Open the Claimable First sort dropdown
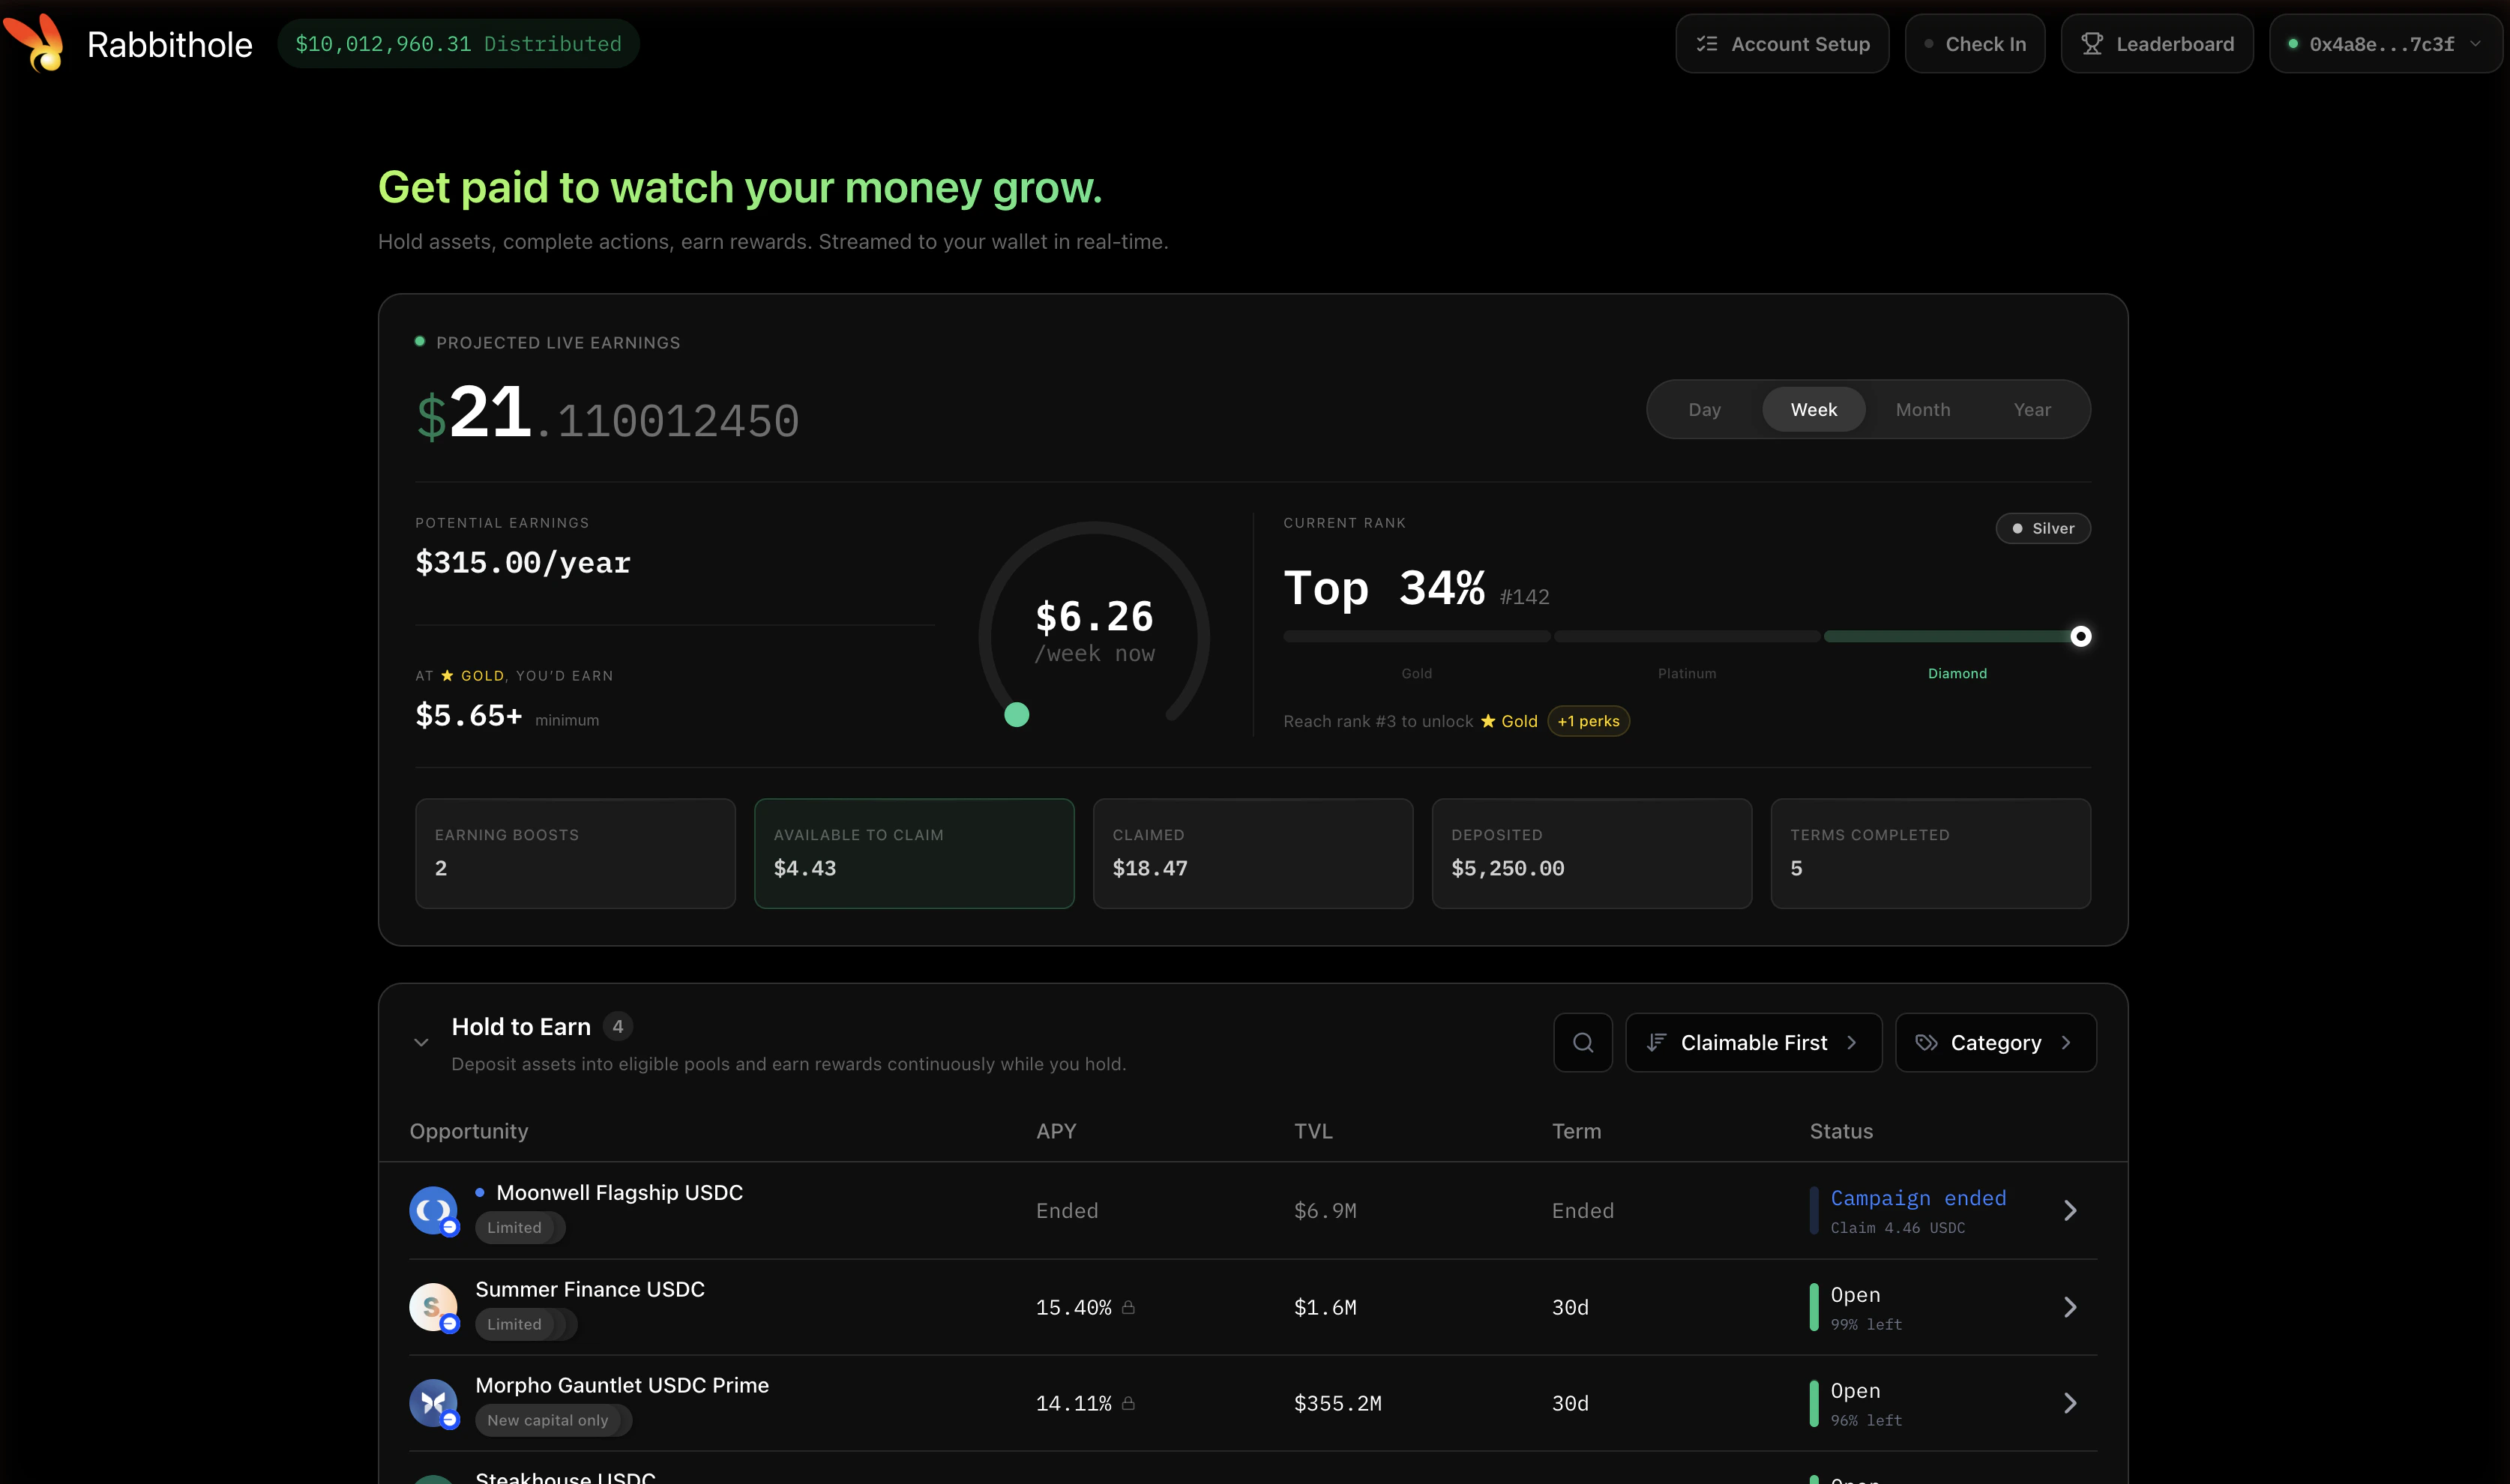 (1754, 1042)
